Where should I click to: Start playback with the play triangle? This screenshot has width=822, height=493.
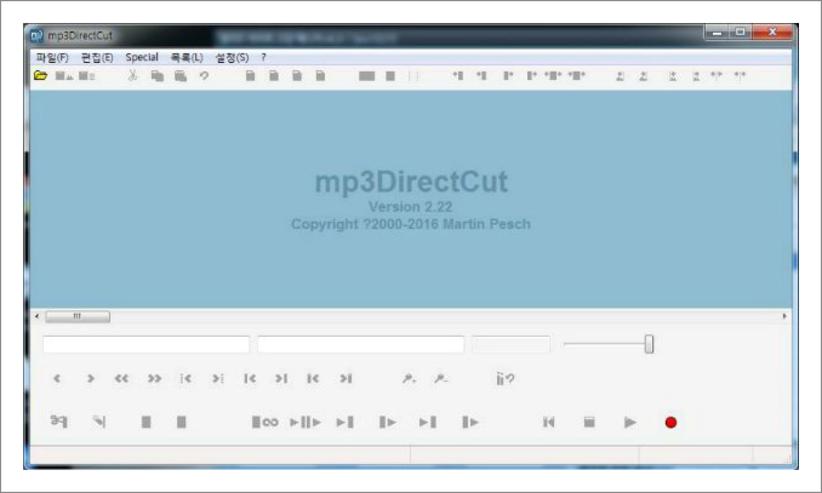(630, 422)
